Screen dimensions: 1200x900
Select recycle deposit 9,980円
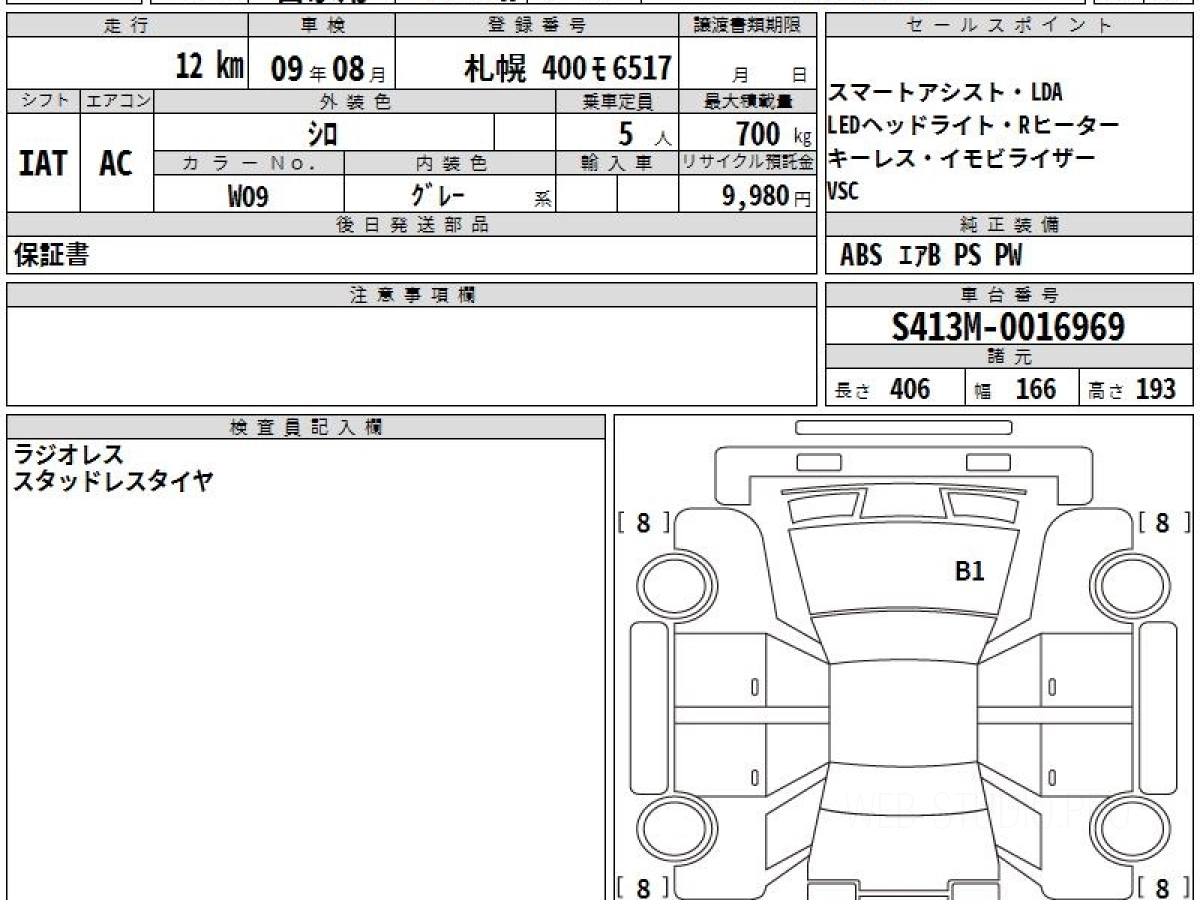pos(766,197)
